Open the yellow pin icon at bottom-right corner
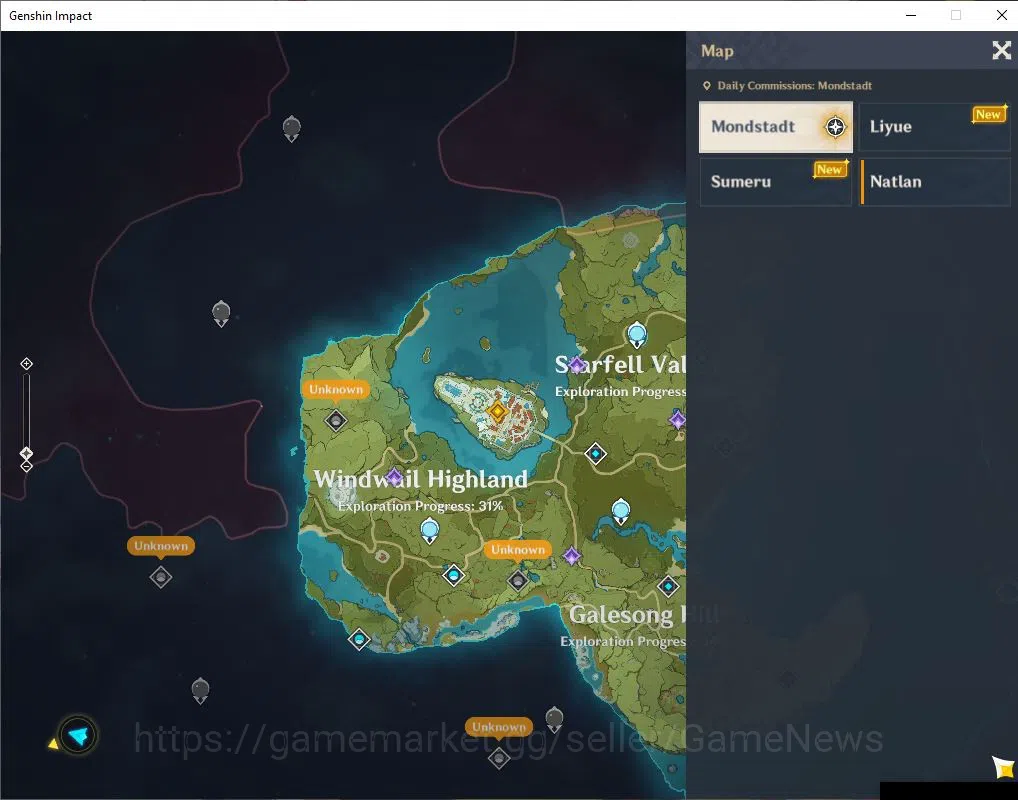The height and width of the screenshot is (800, 1018). point(1003,767)
